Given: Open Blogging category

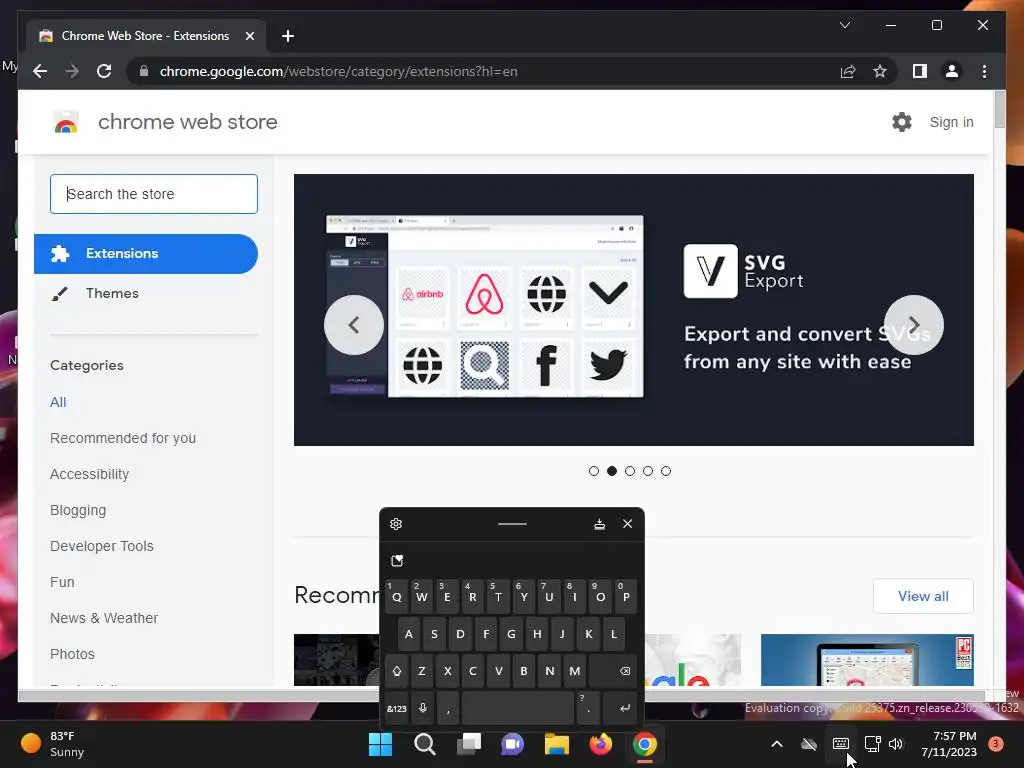Looking at the screenshot, I should tap(78, 510).
